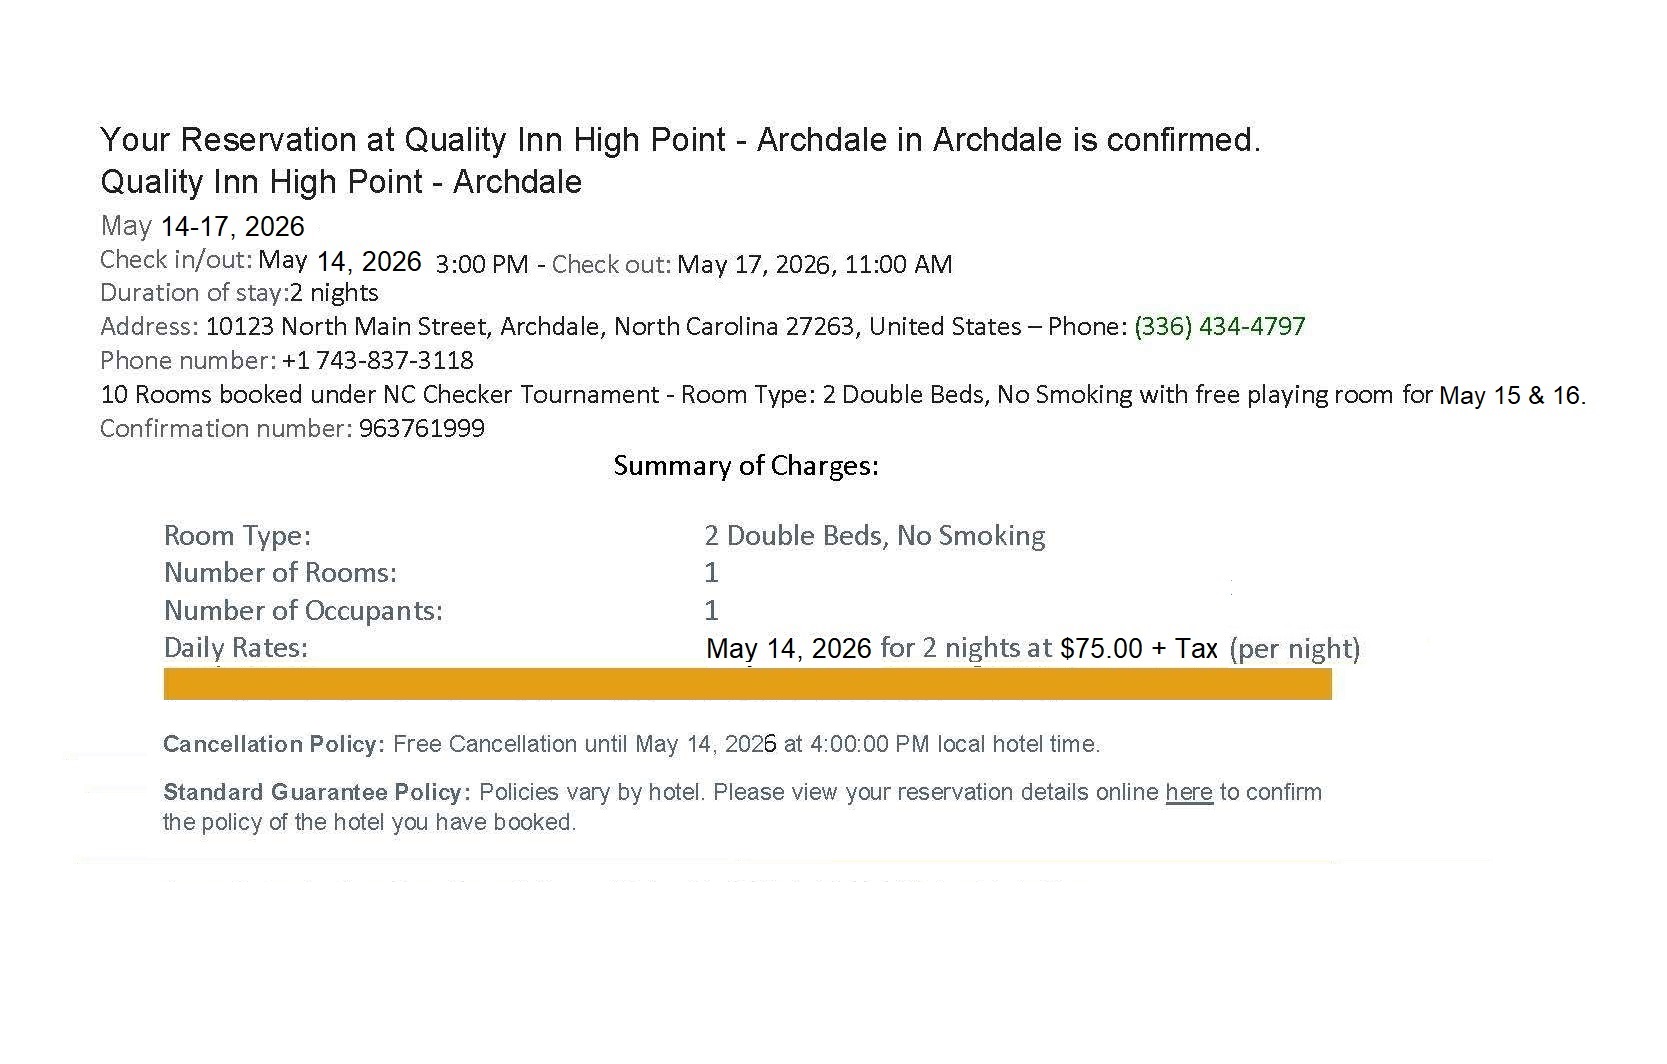Click the check-out time May 17, 2026, 11:00 AM
The image size is (1667, 1064).
click(814, 265)
